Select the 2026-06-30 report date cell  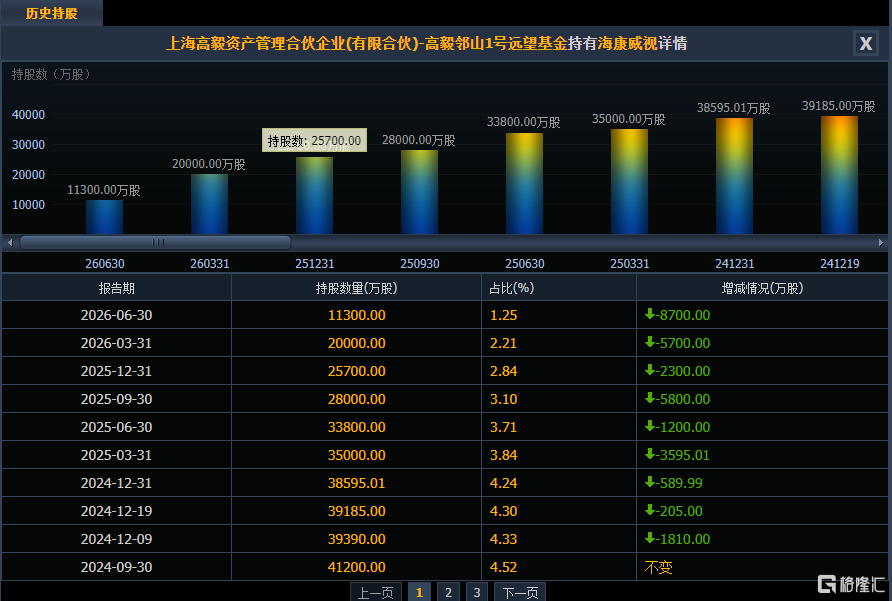click(117, 315)
